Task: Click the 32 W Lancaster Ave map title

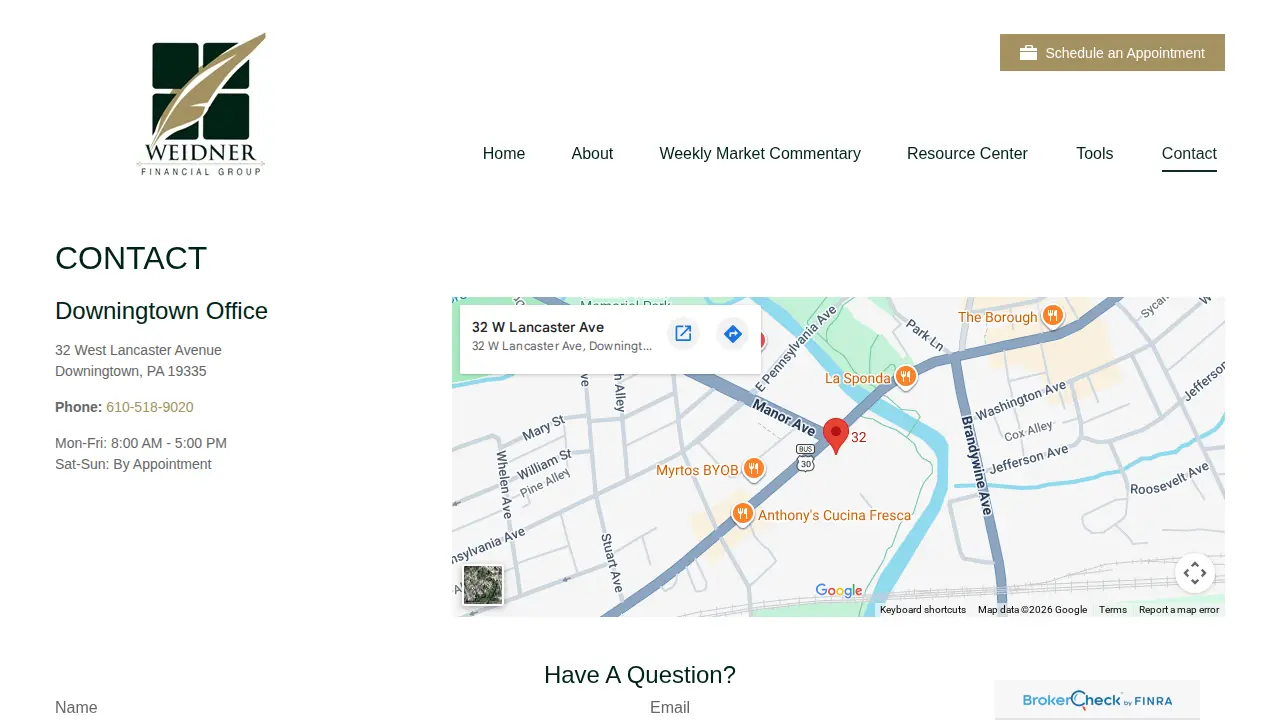Action: point(538,327)
